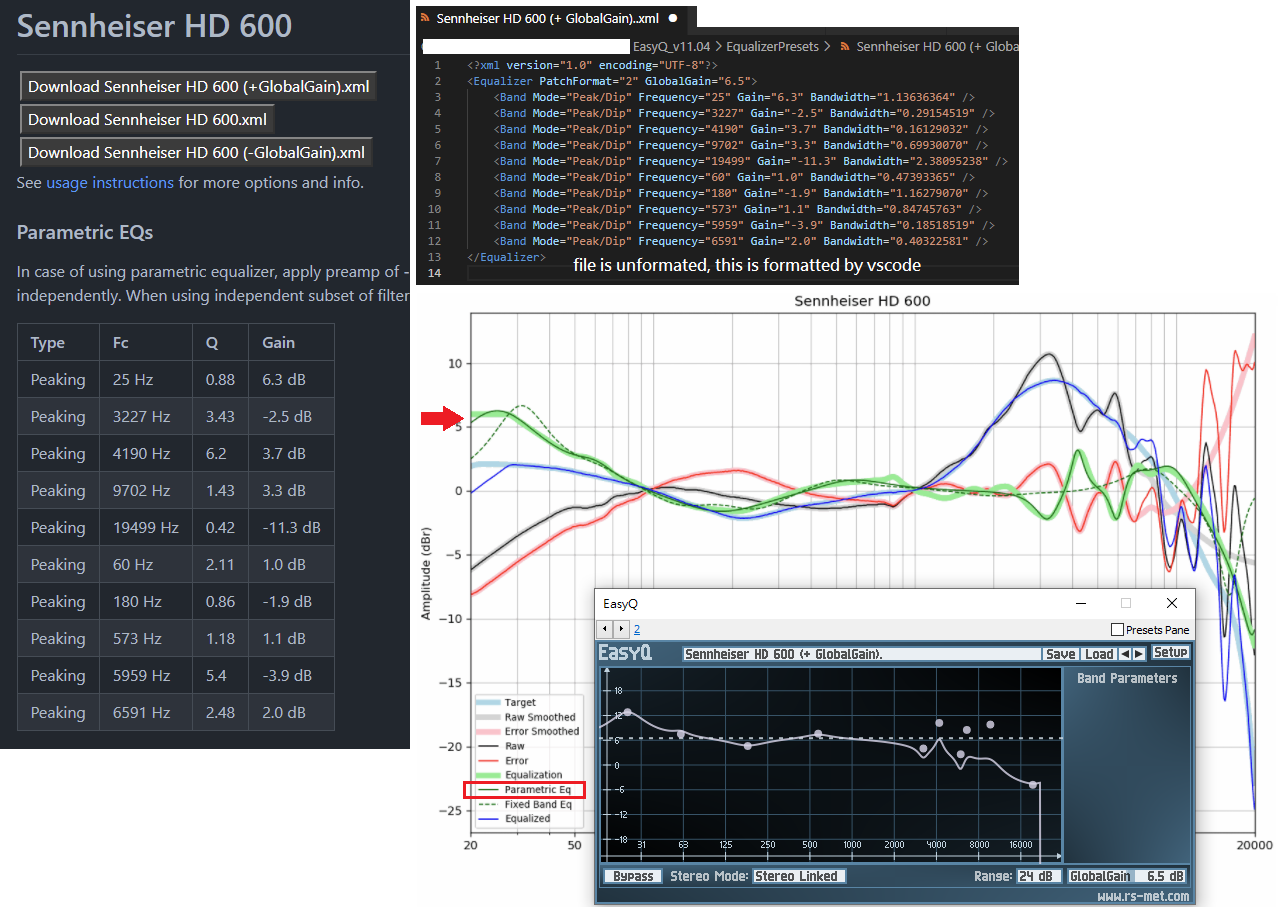Enable the Presets Pane checkbox
1278x913 pixels.
pyautogui.click(x=1118, y=630)
